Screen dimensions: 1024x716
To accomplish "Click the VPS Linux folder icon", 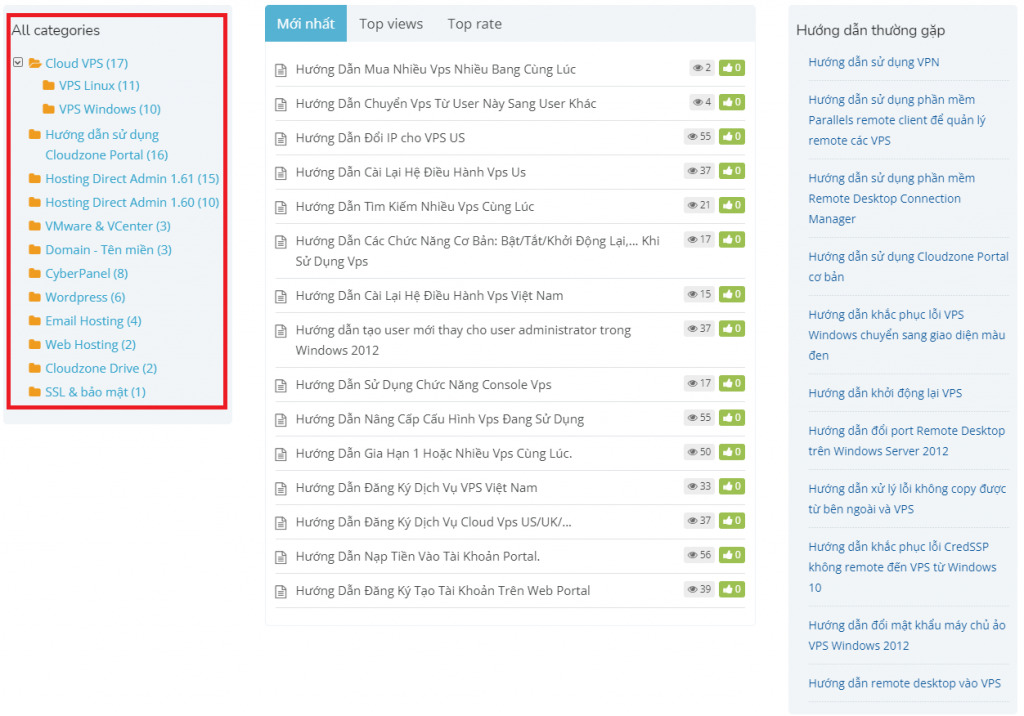I will pos(48,86).
